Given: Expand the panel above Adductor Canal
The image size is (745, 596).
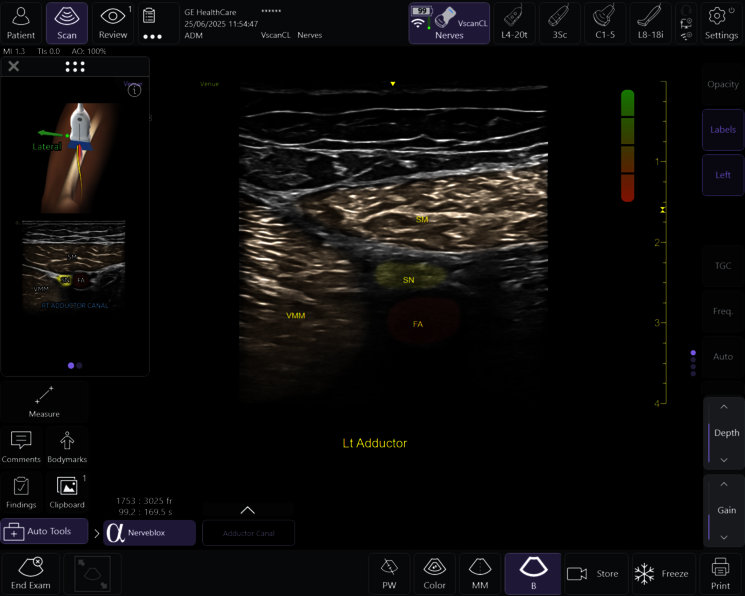Looking at the screenshot, I should tap(248, 510).
